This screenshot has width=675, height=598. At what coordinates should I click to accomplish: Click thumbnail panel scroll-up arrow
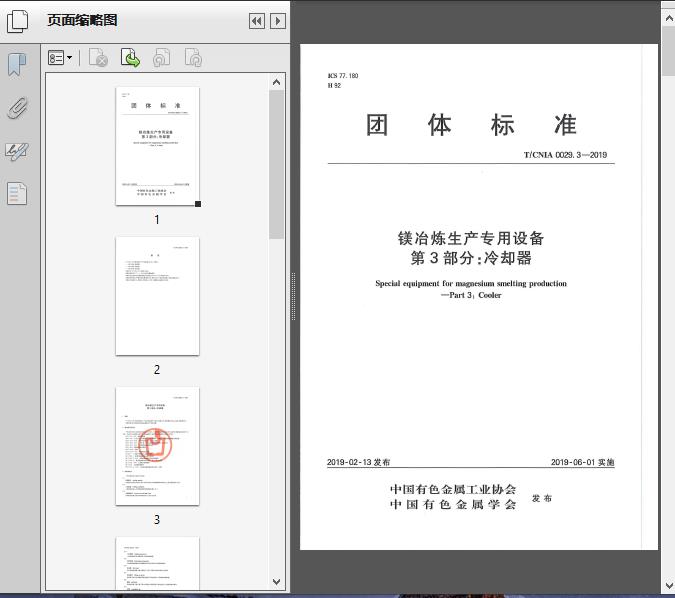coord(276,82)
